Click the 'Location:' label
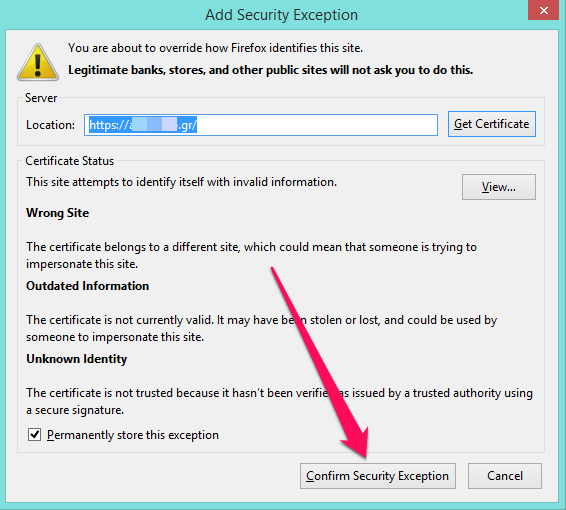Screen dimensions: 566x510 coord(51,125)
